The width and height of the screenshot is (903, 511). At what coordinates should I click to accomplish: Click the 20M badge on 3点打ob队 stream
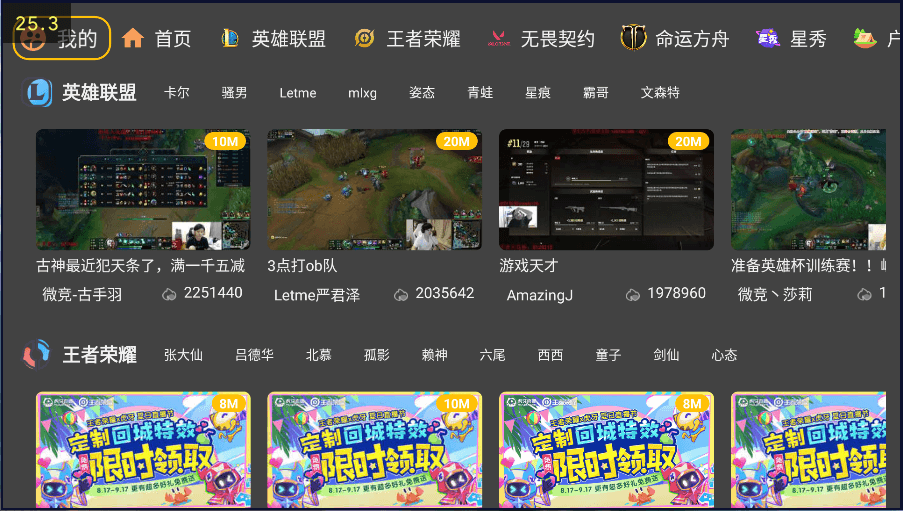click(x=457, y=141)
